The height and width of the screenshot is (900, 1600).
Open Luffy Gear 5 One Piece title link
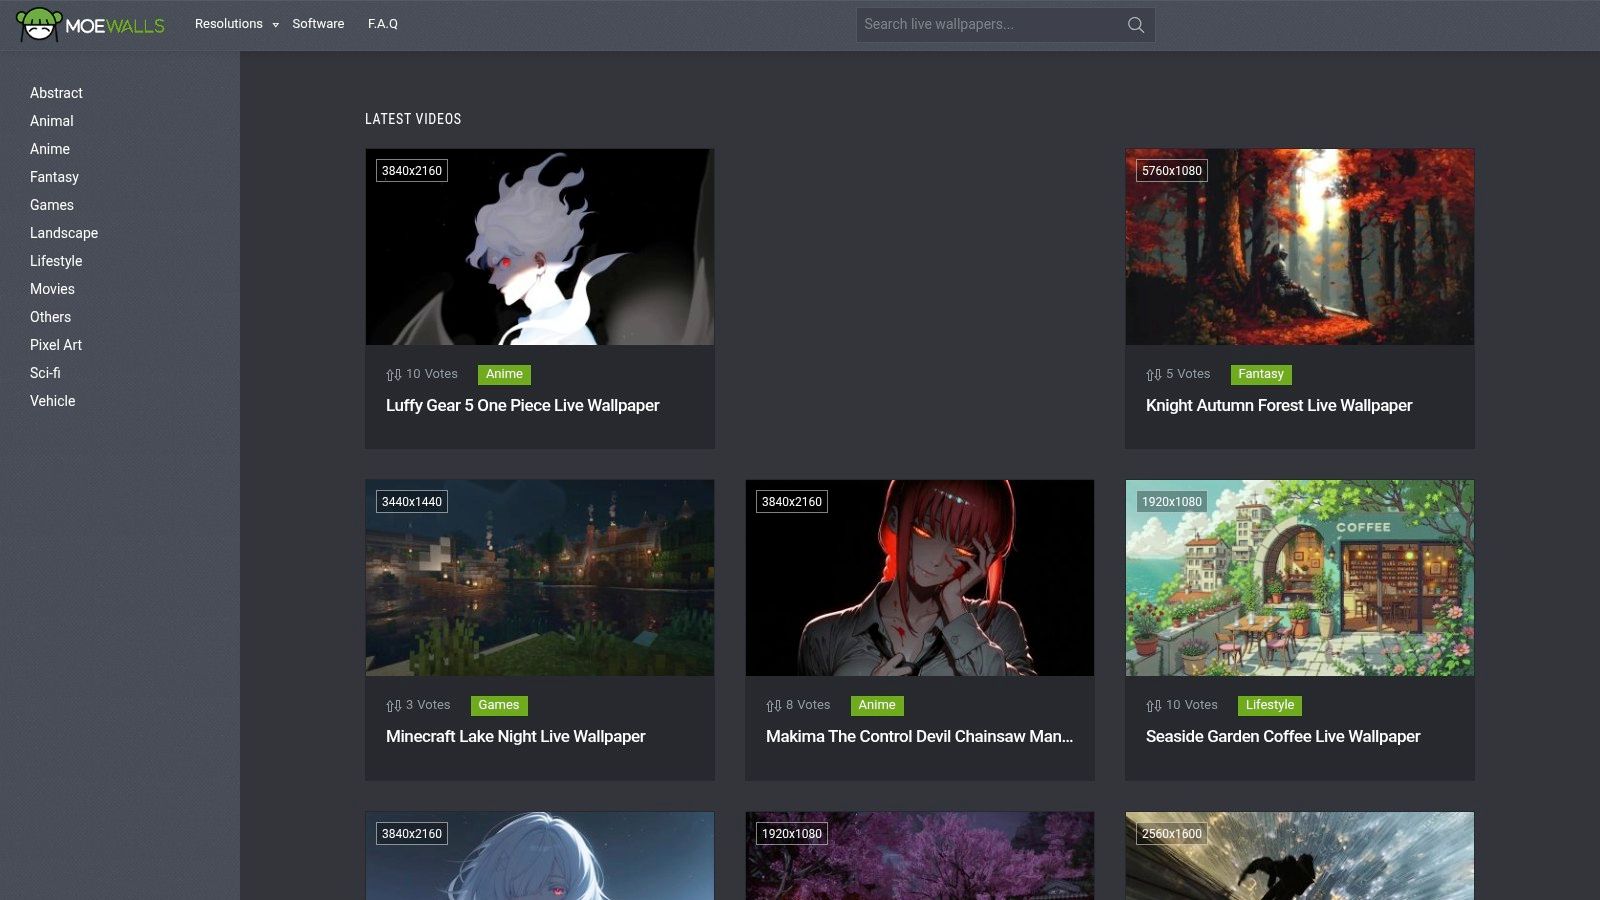[523, 405]
